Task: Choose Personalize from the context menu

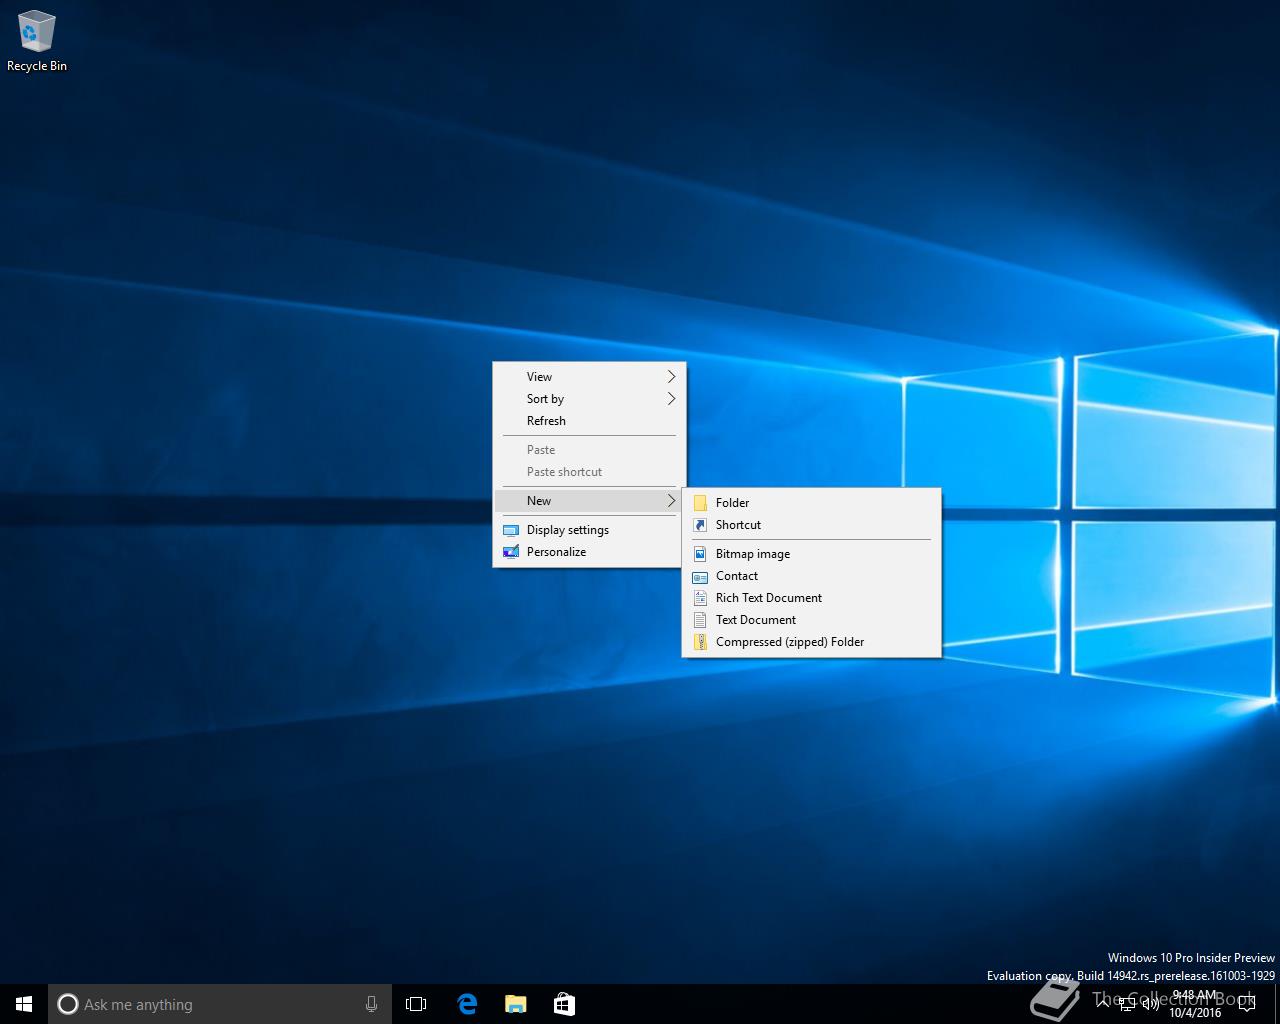Action: tap(589, 552)
